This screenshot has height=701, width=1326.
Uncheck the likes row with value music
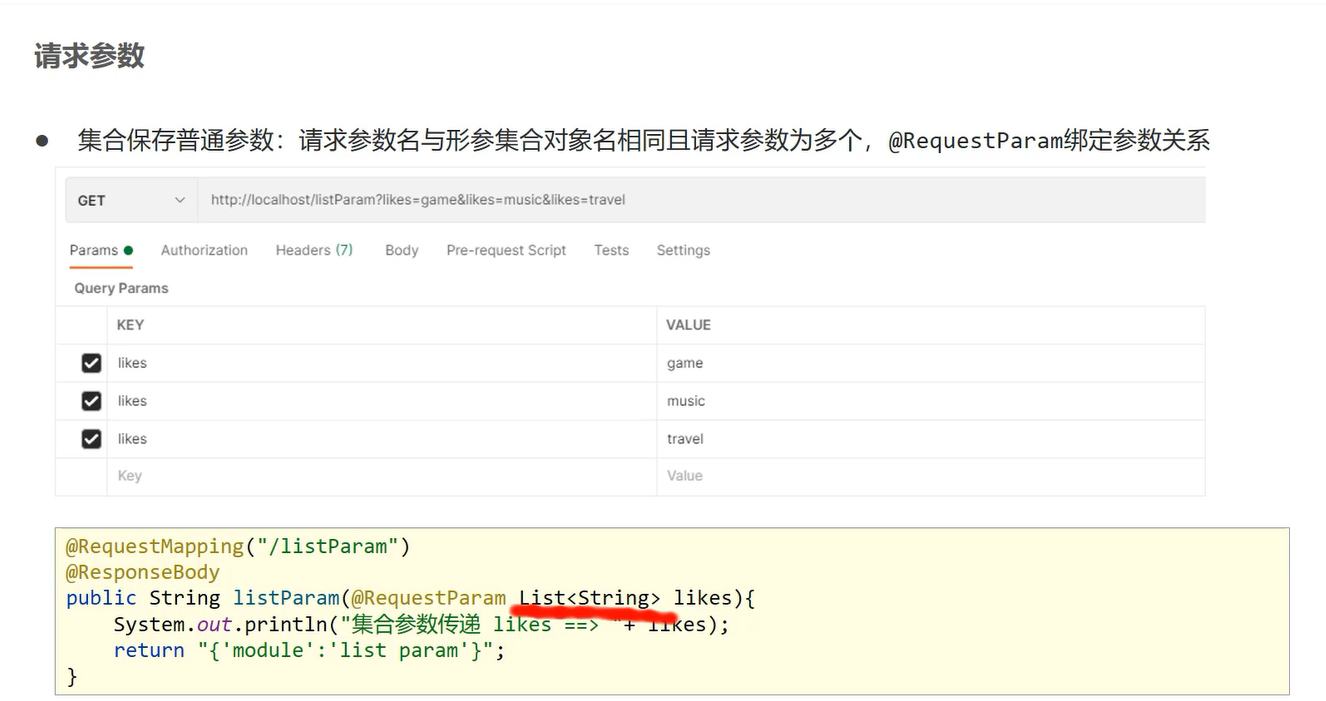[x=91, y=401]
